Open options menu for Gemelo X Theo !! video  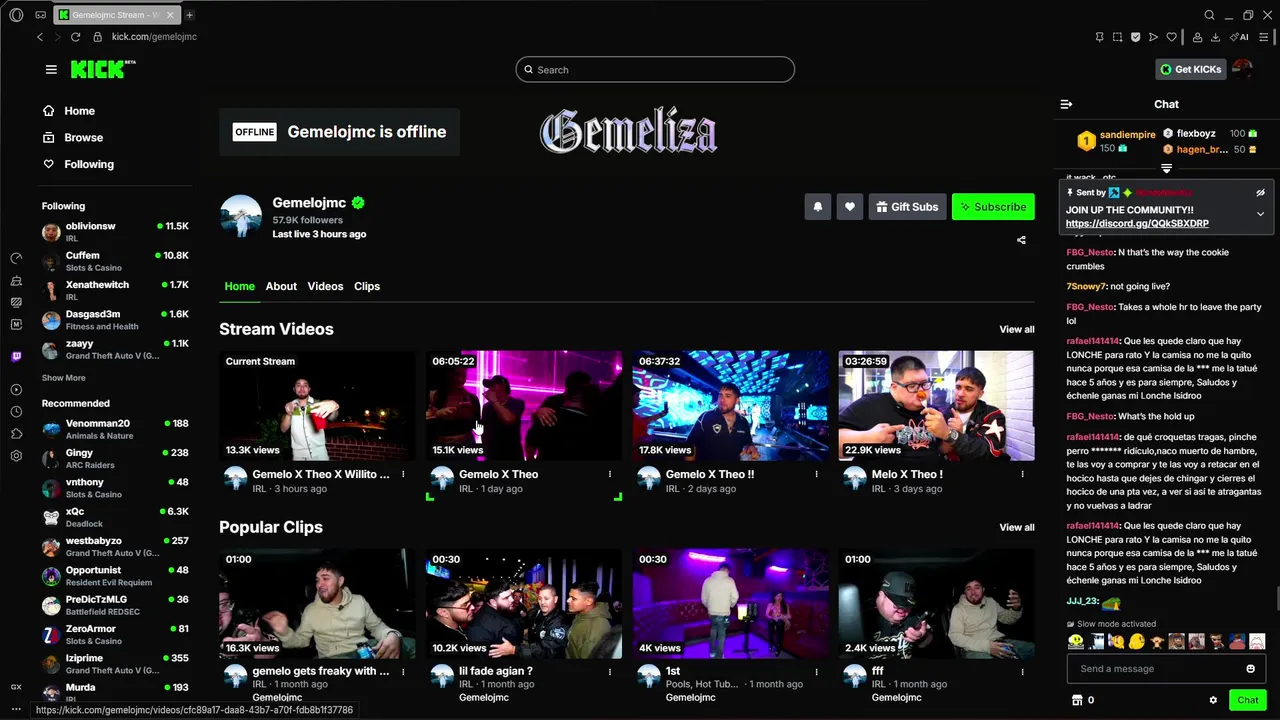(816, 475)
